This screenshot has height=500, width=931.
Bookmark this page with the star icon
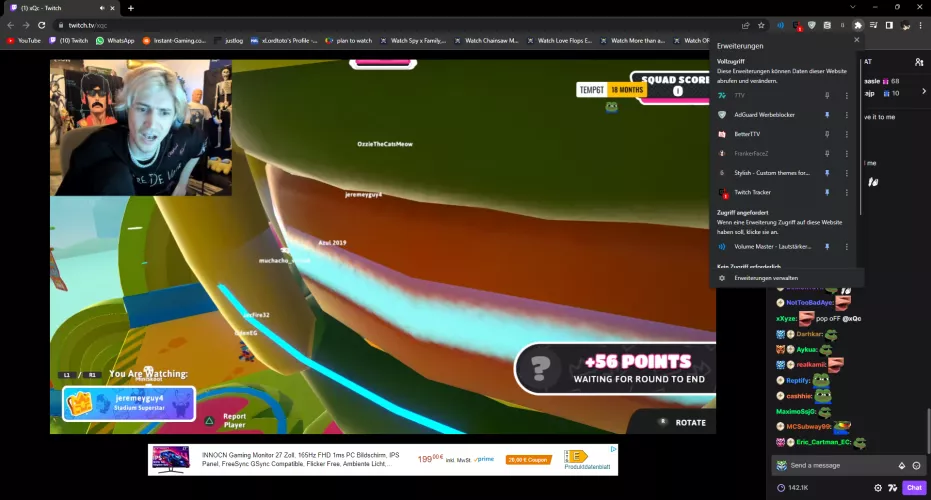tap(761, 26)
